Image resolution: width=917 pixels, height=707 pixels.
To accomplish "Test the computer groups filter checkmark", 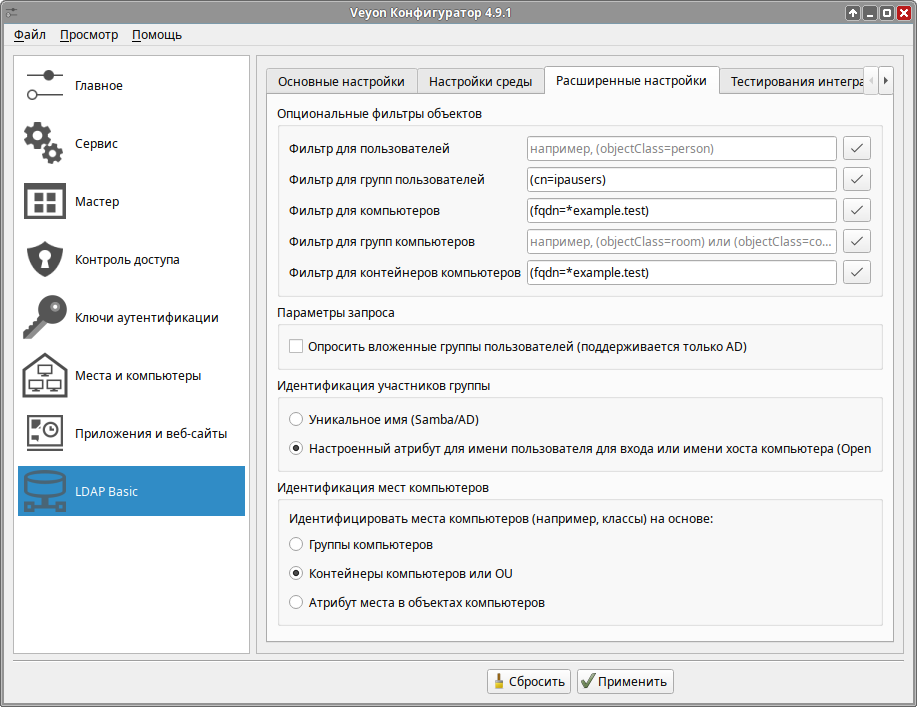I will click(857, 242).
